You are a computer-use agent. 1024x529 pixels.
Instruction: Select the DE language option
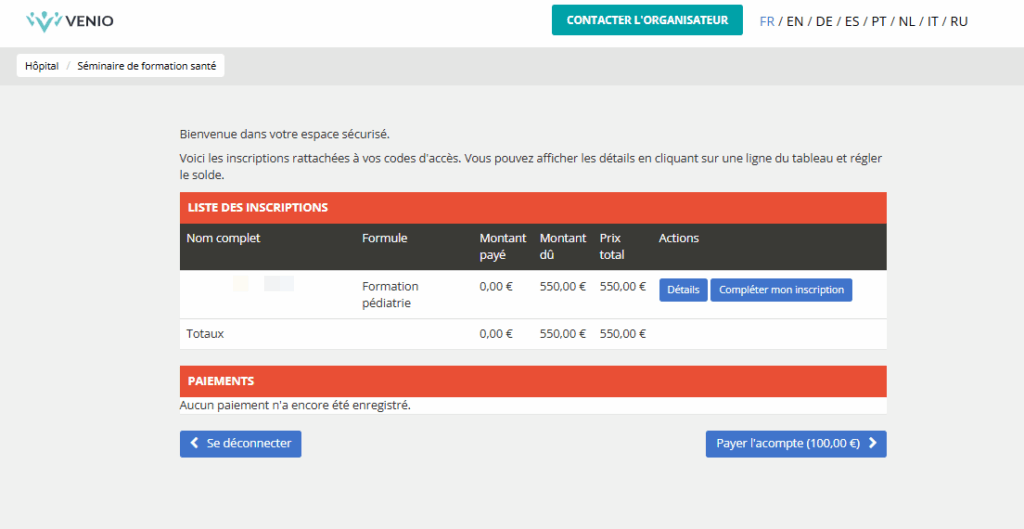pos(824,21)
